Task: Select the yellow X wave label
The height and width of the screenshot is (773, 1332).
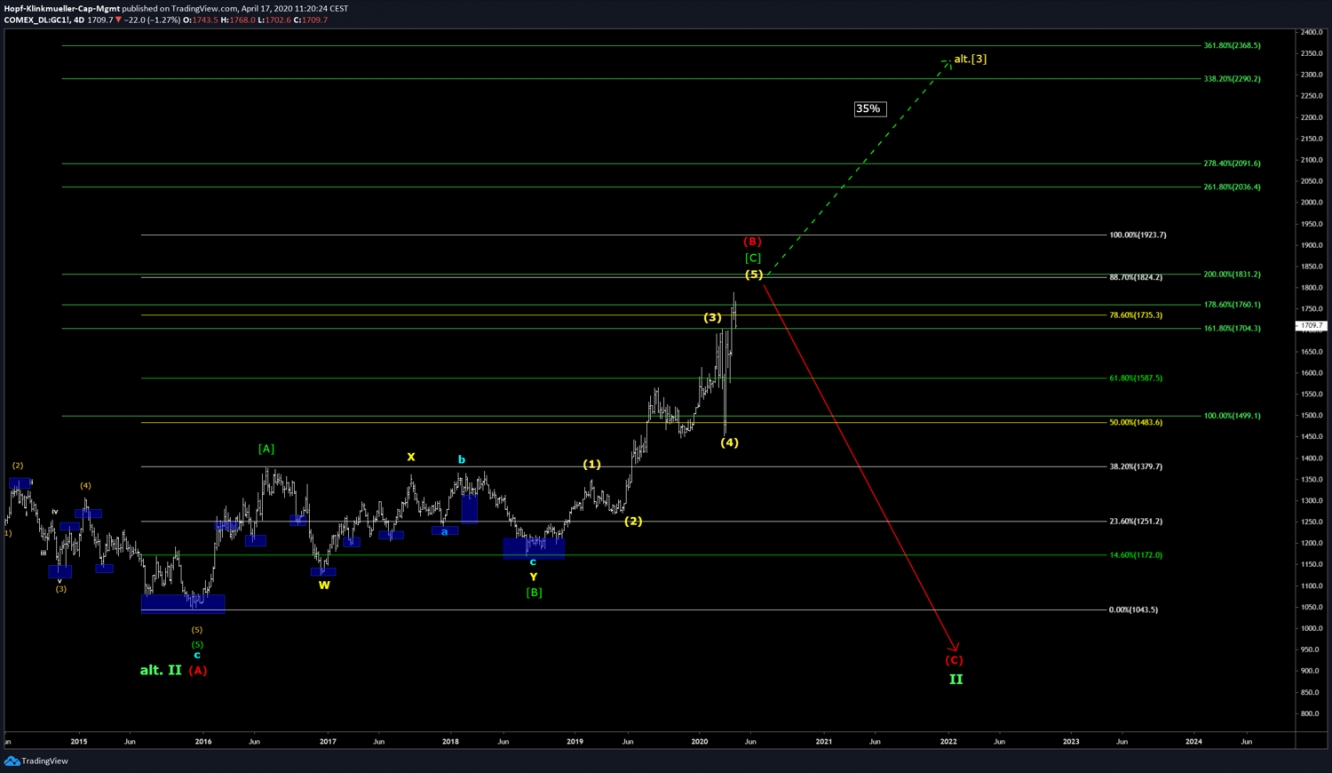Action: point(410,457)
